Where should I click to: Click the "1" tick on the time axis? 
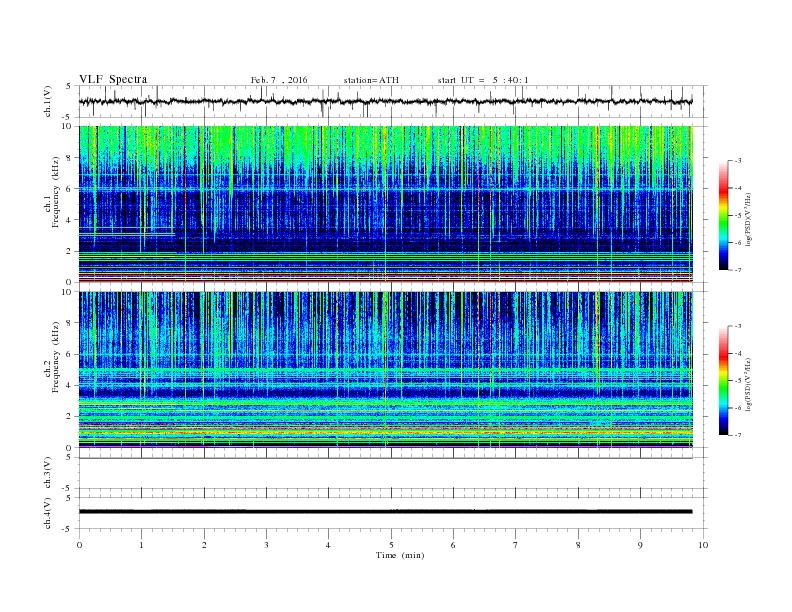tap(141, 545)
